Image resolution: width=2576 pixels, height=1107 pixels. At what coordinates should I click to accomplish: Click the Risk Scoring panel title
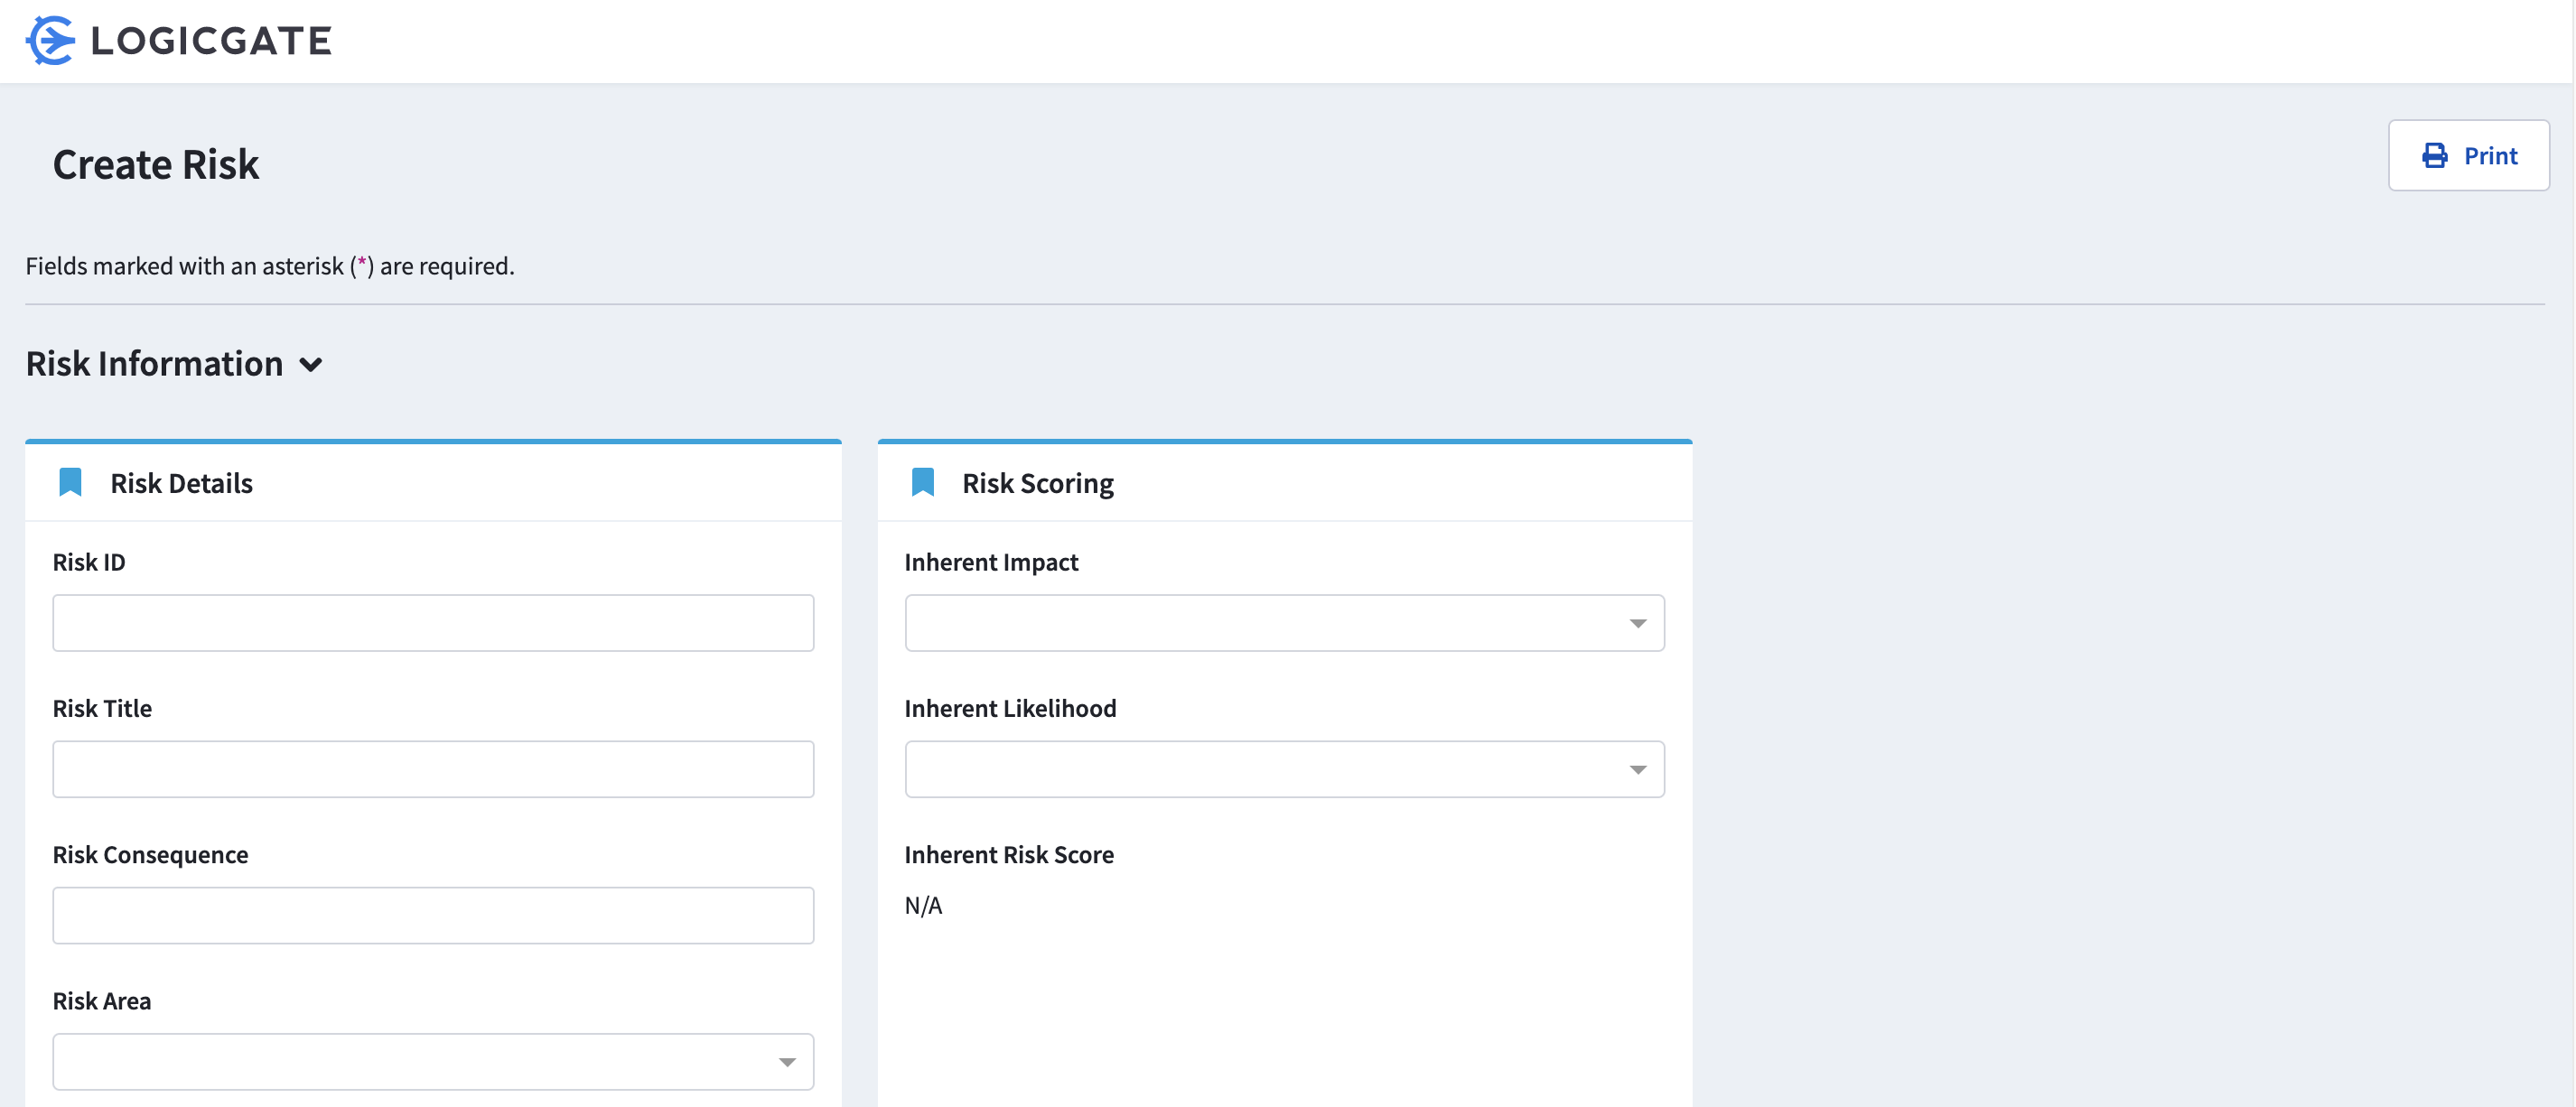(1038, 484)
